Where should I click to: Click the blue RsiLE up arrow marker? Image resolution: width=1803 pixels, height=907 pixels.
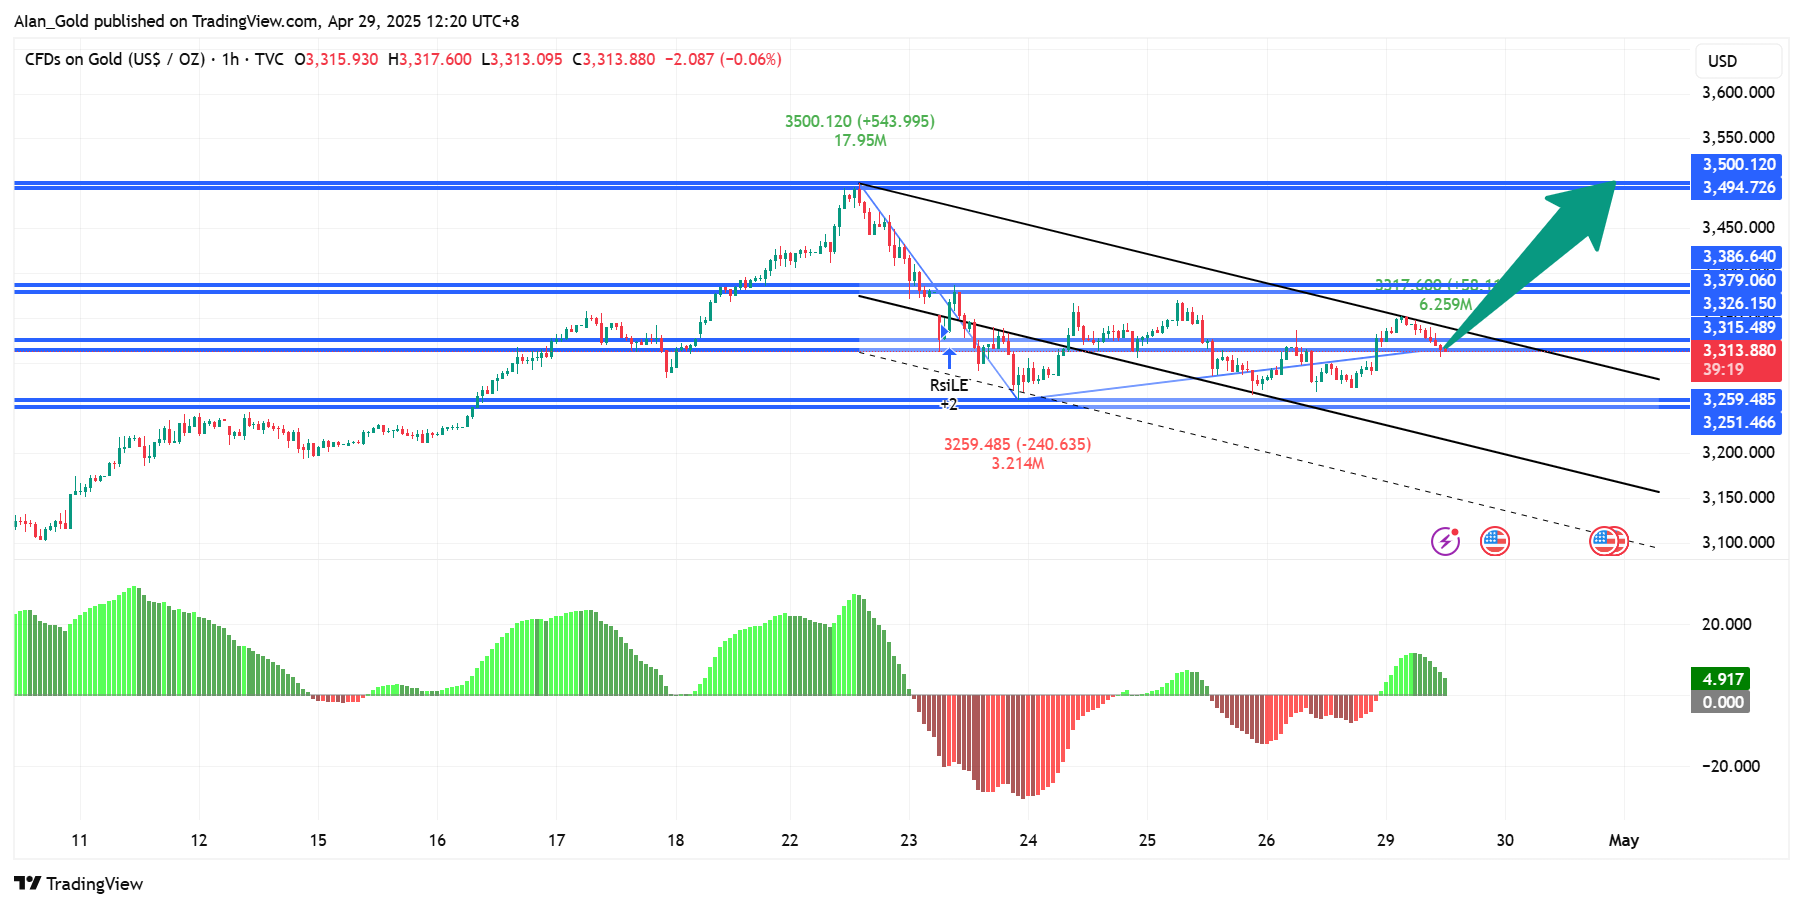click(x=949, y=358)
